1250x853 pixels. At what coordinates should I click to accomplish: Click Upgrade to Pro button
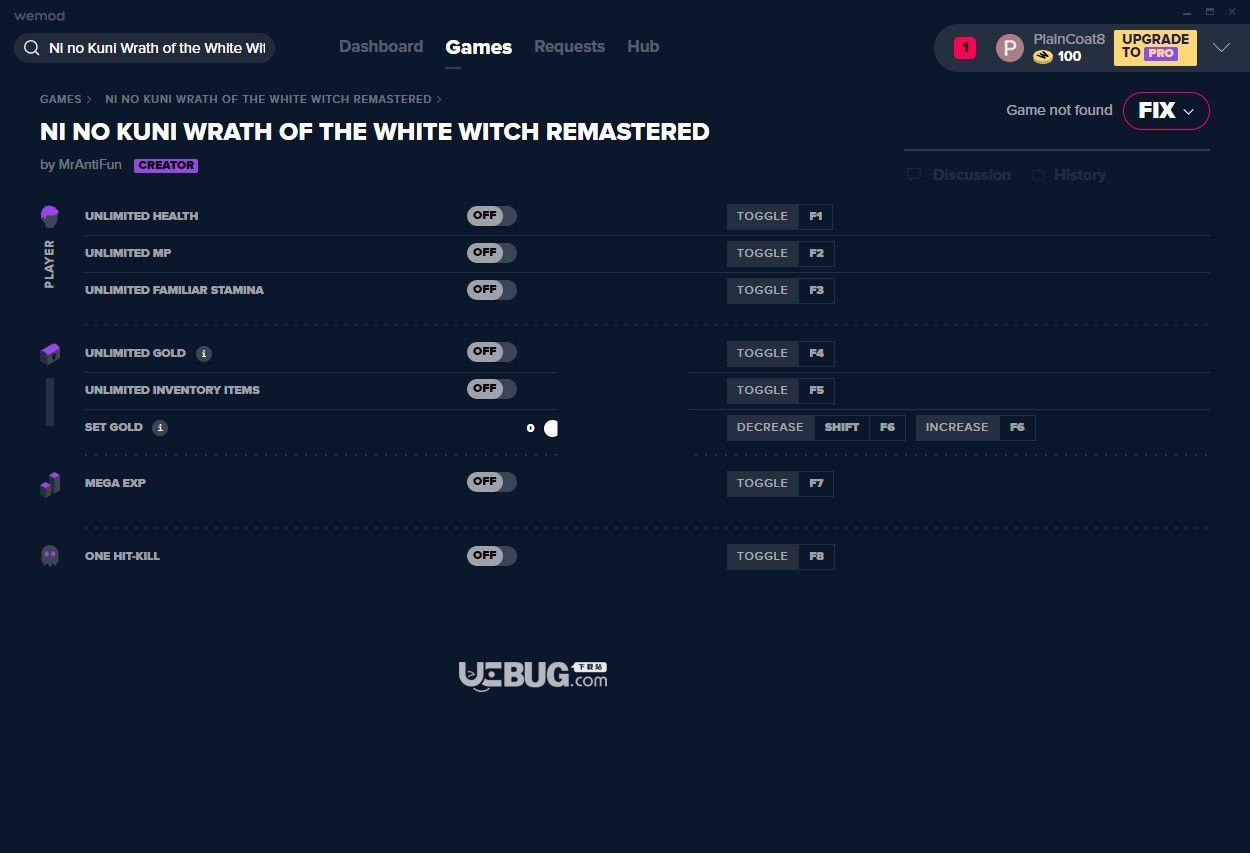(x=1155, y=47)
